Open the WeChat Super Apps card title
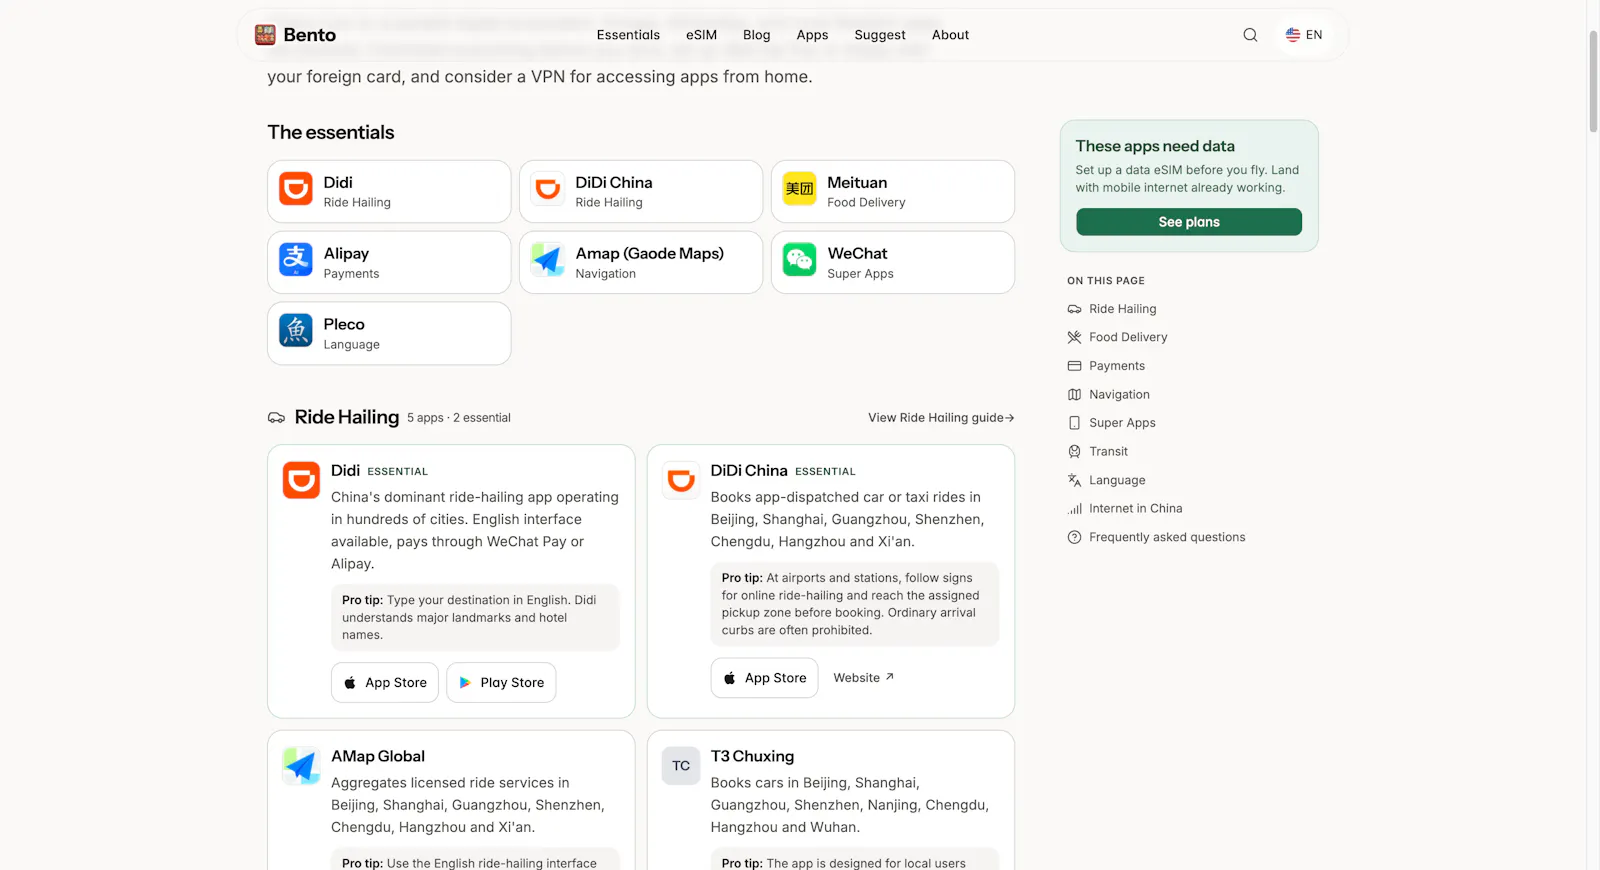This screenshot has width=1600, height=870. coord(857,254)
